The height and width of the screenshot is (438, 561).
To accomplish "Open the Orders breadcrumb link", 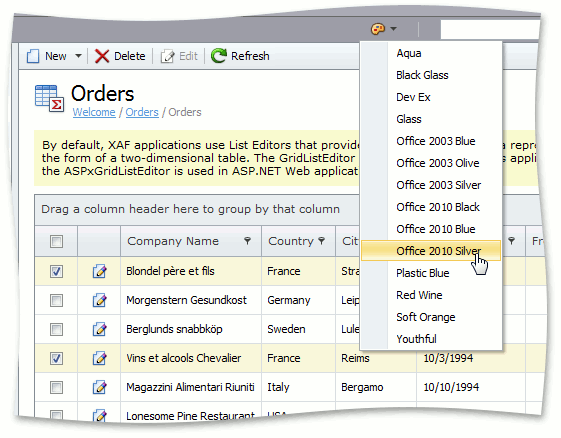I will 142,112.
